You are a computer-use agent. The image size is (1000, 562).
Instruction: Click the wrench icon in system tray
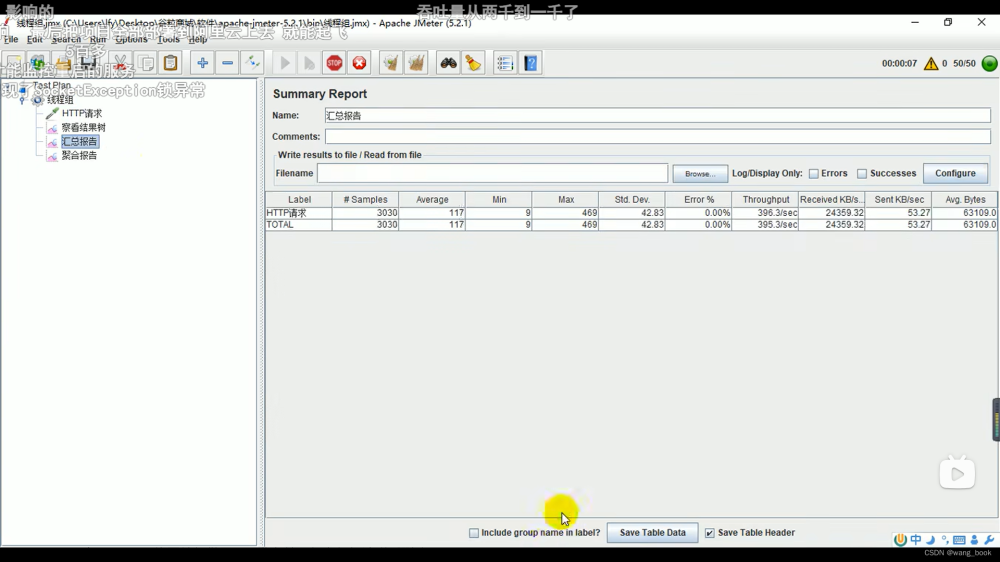point(989,540)
